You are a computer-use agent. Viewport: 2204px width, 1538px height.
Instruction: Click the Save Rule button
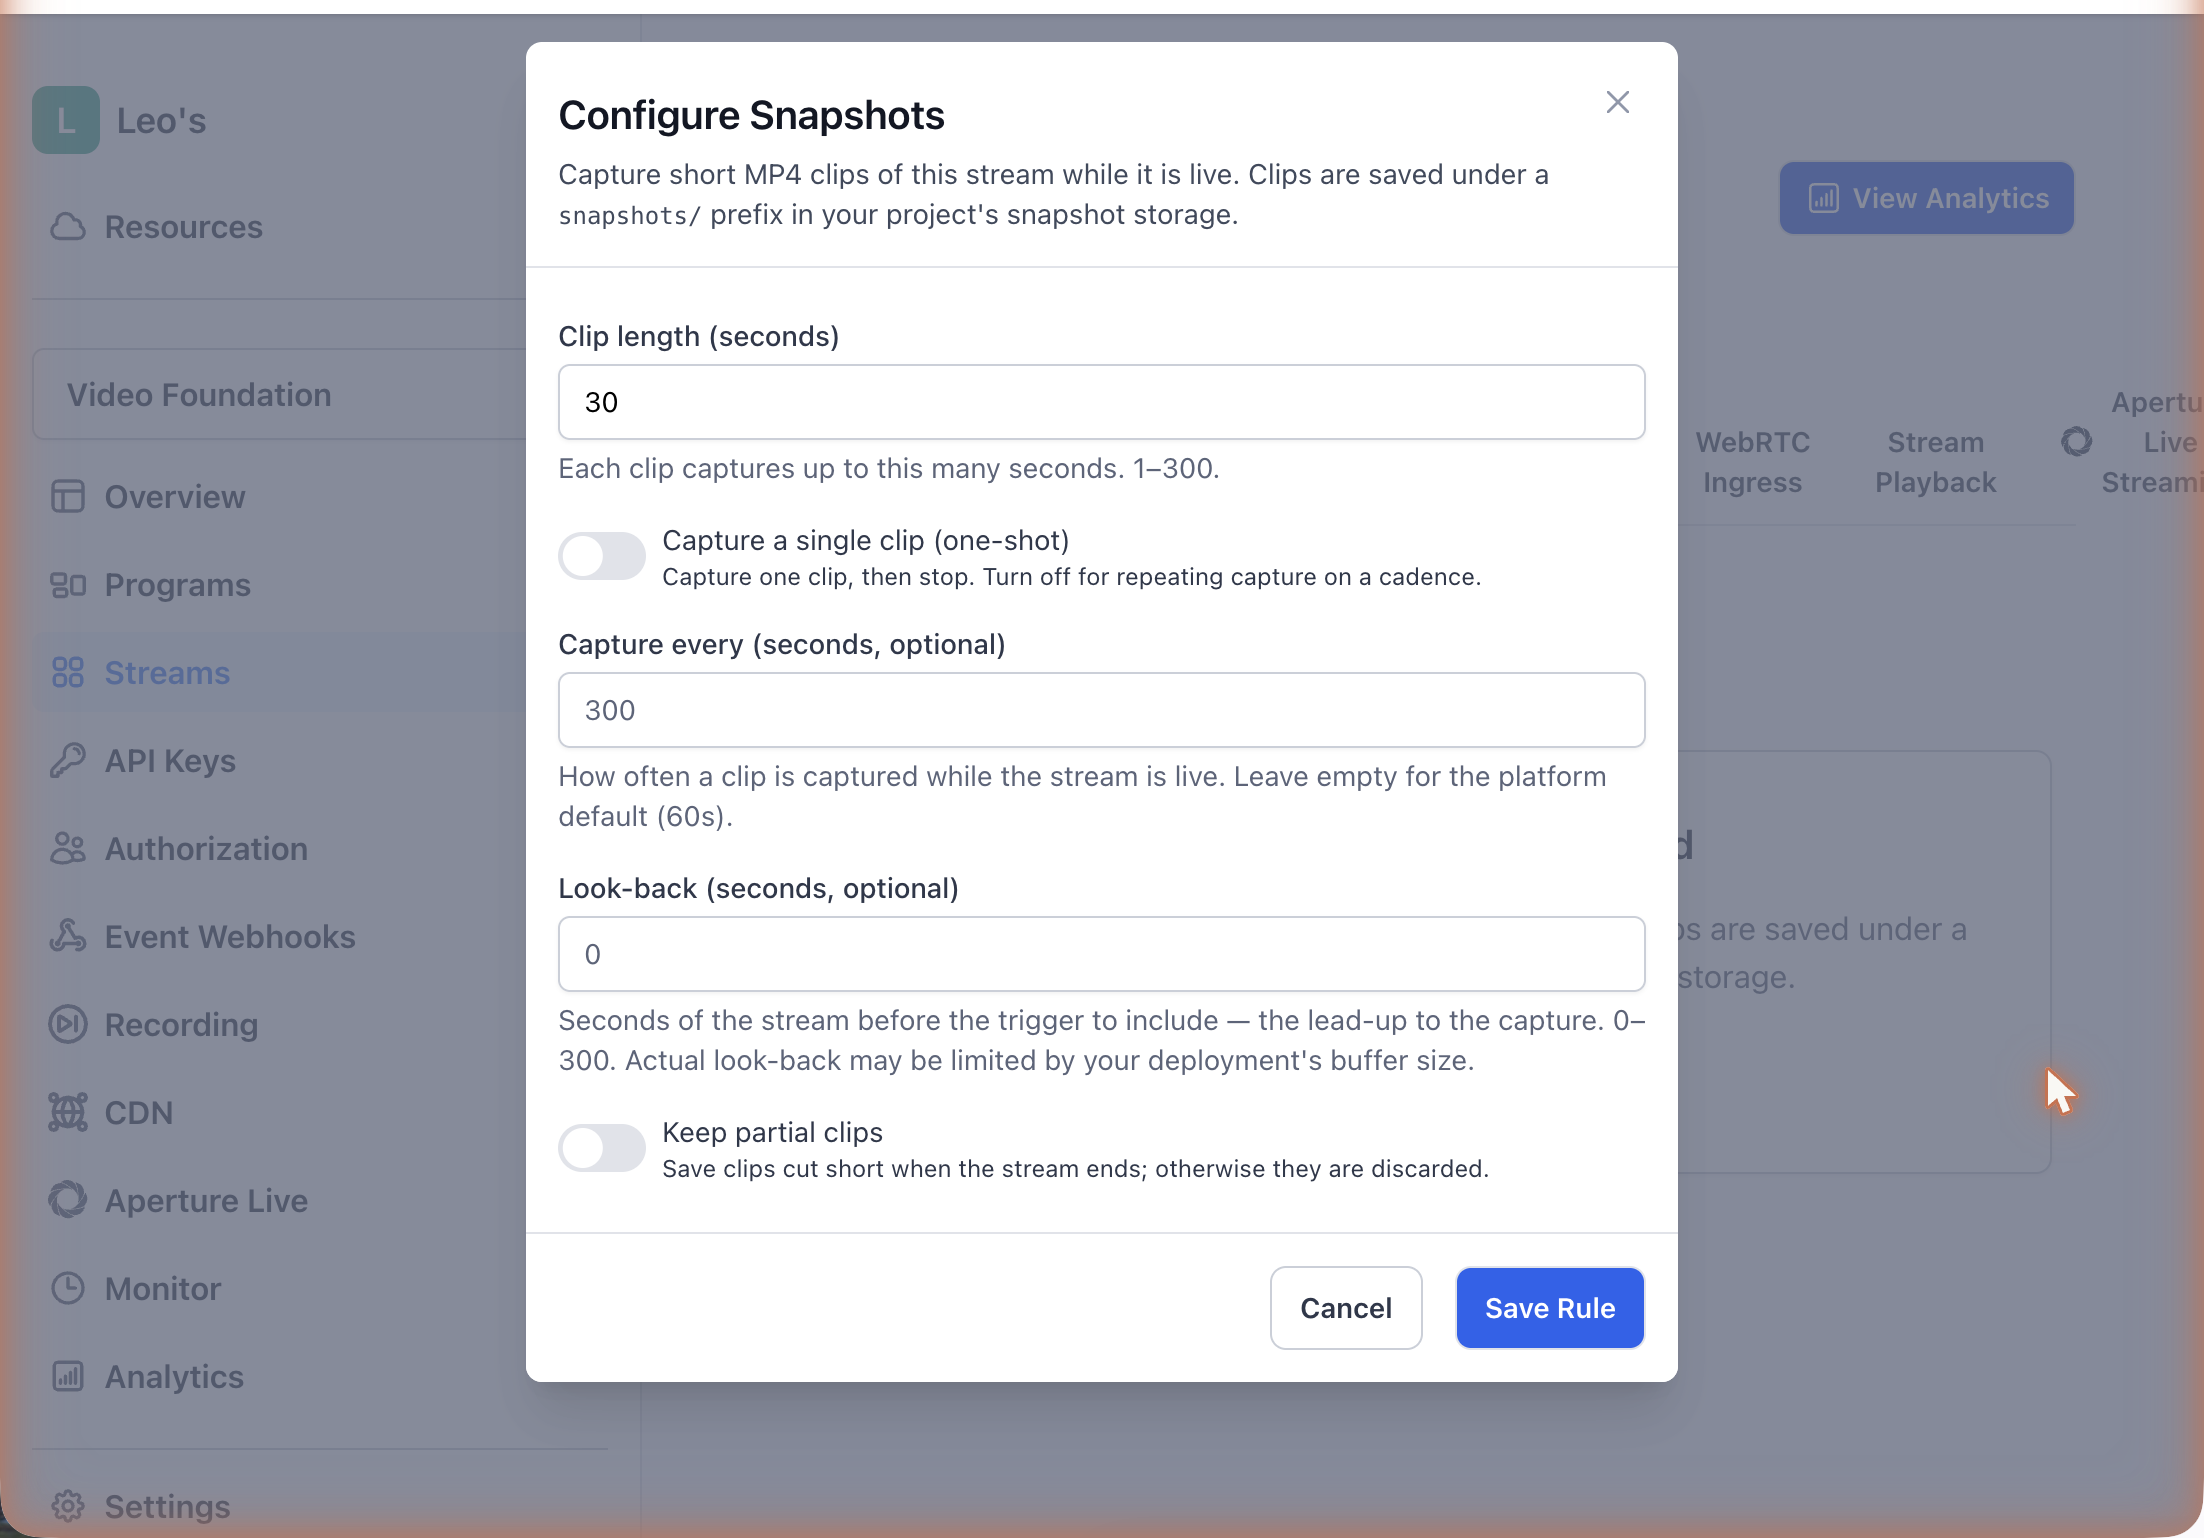click(x=1550, y=1308)
